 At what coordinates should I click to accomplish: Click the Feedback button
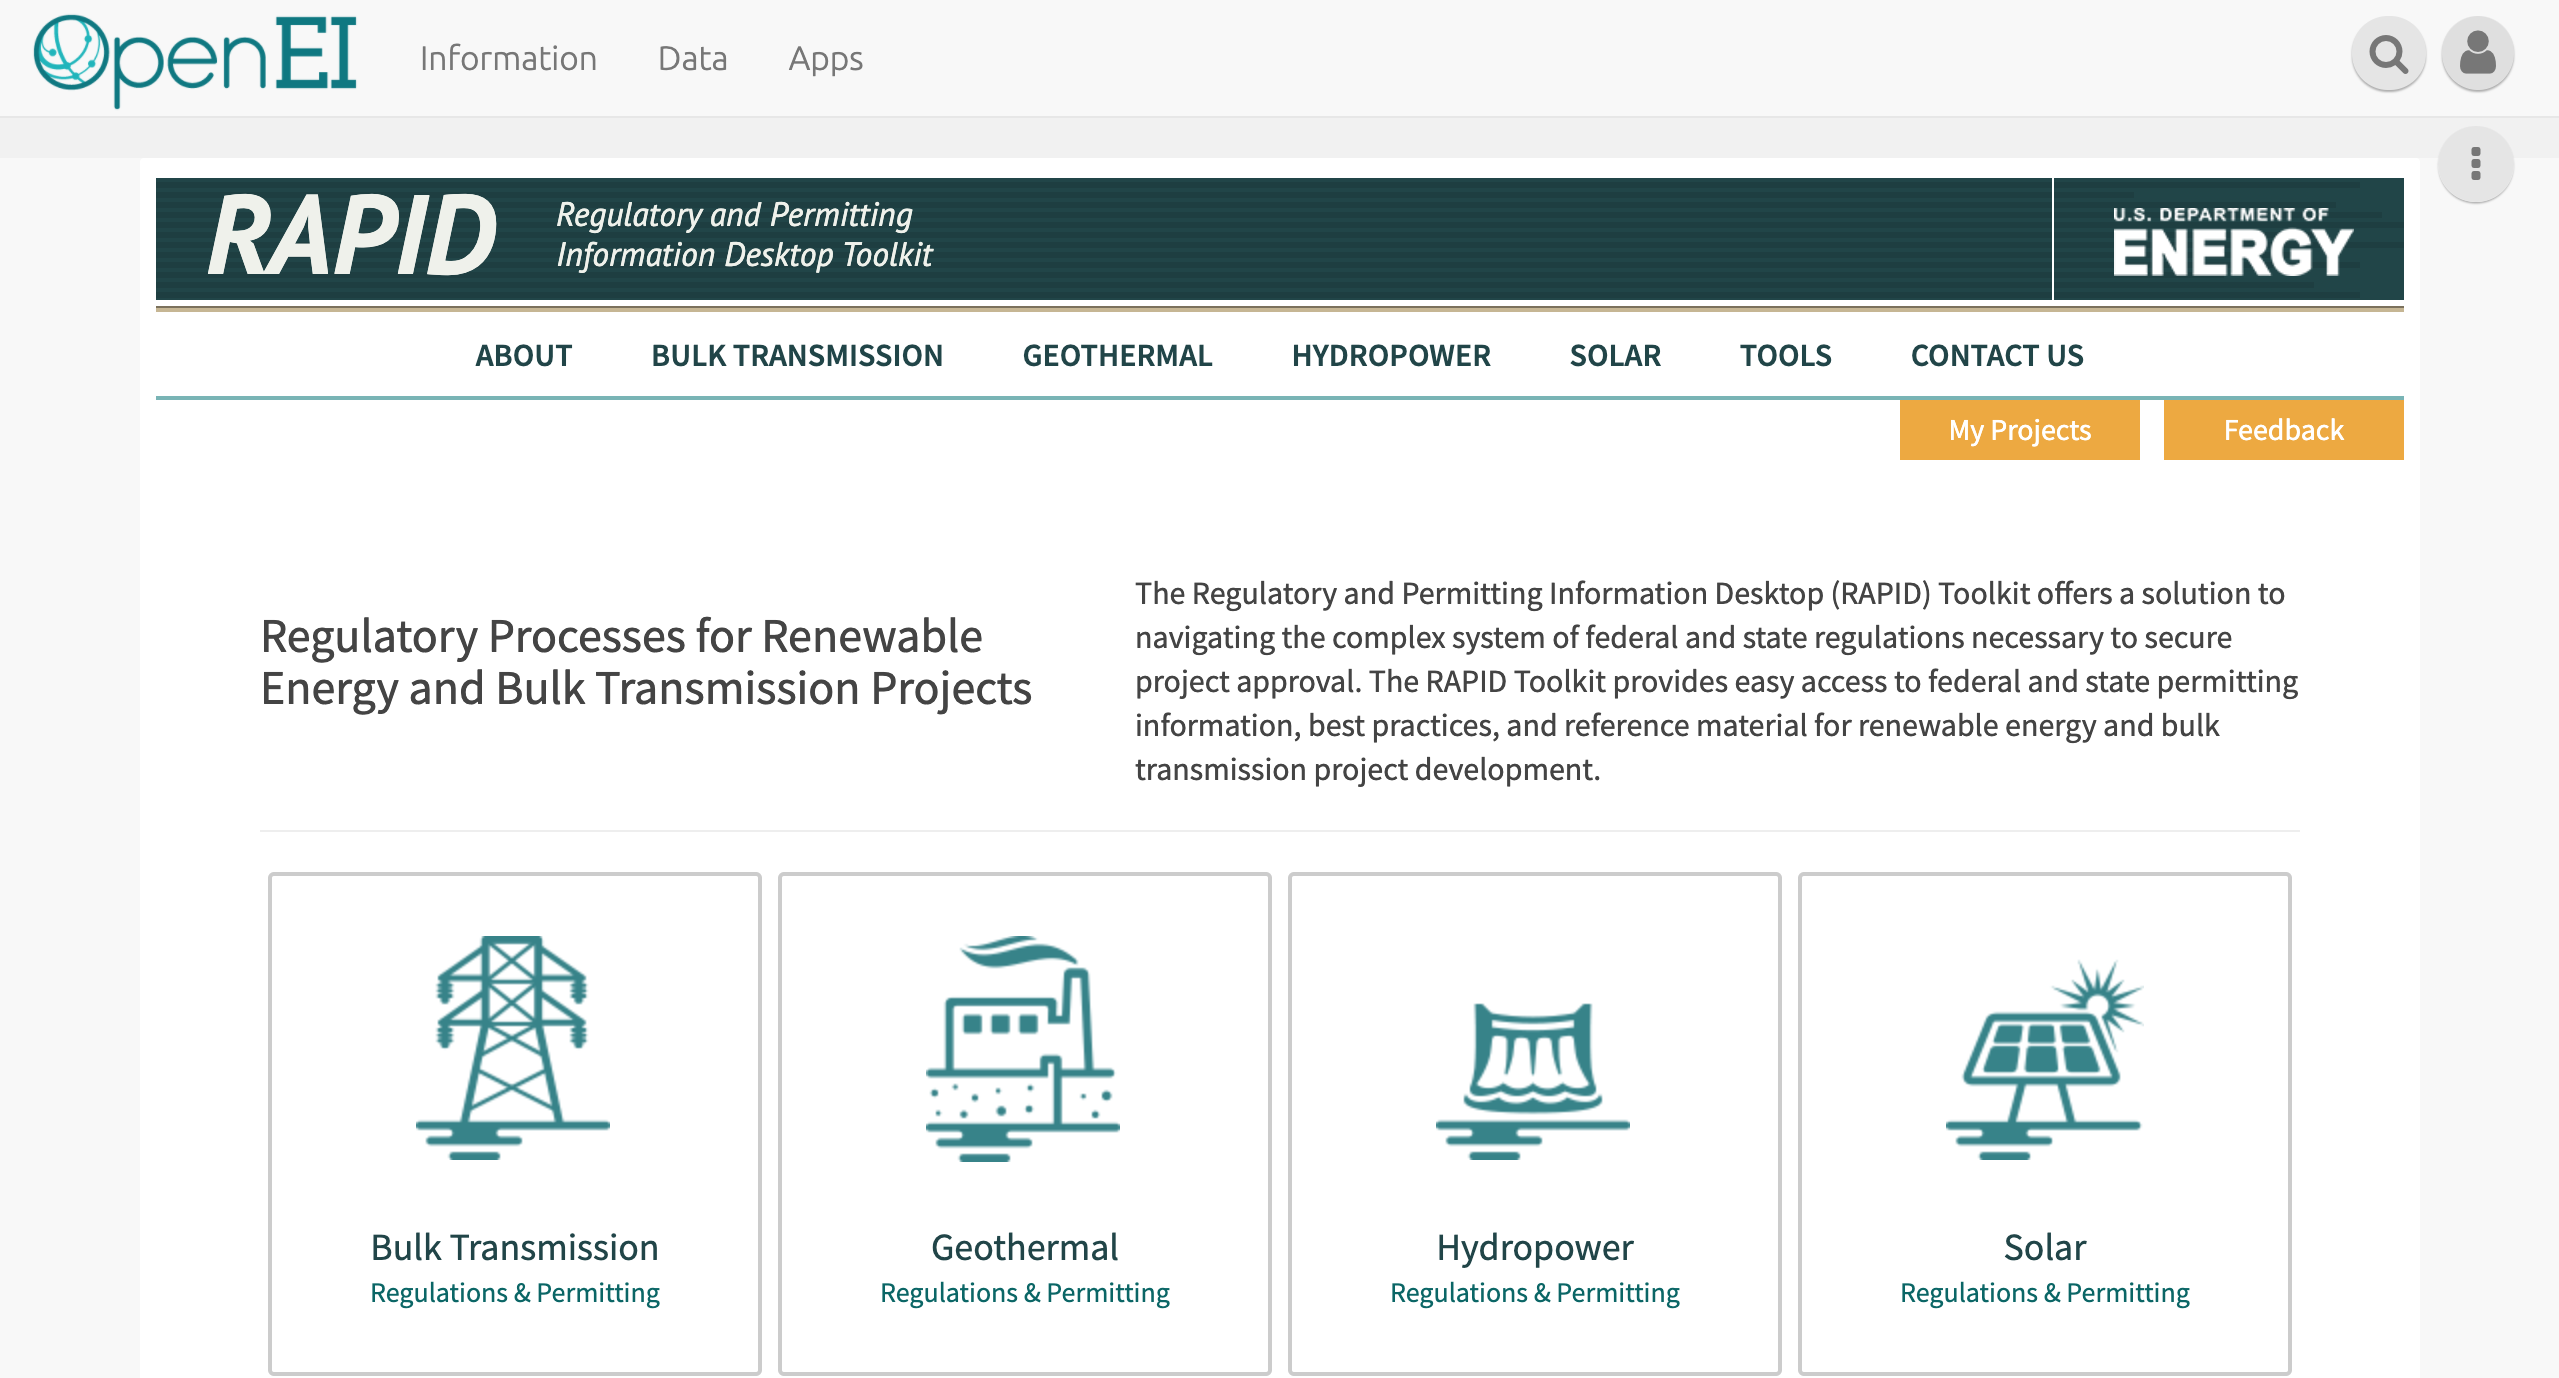click(2283, 430)
